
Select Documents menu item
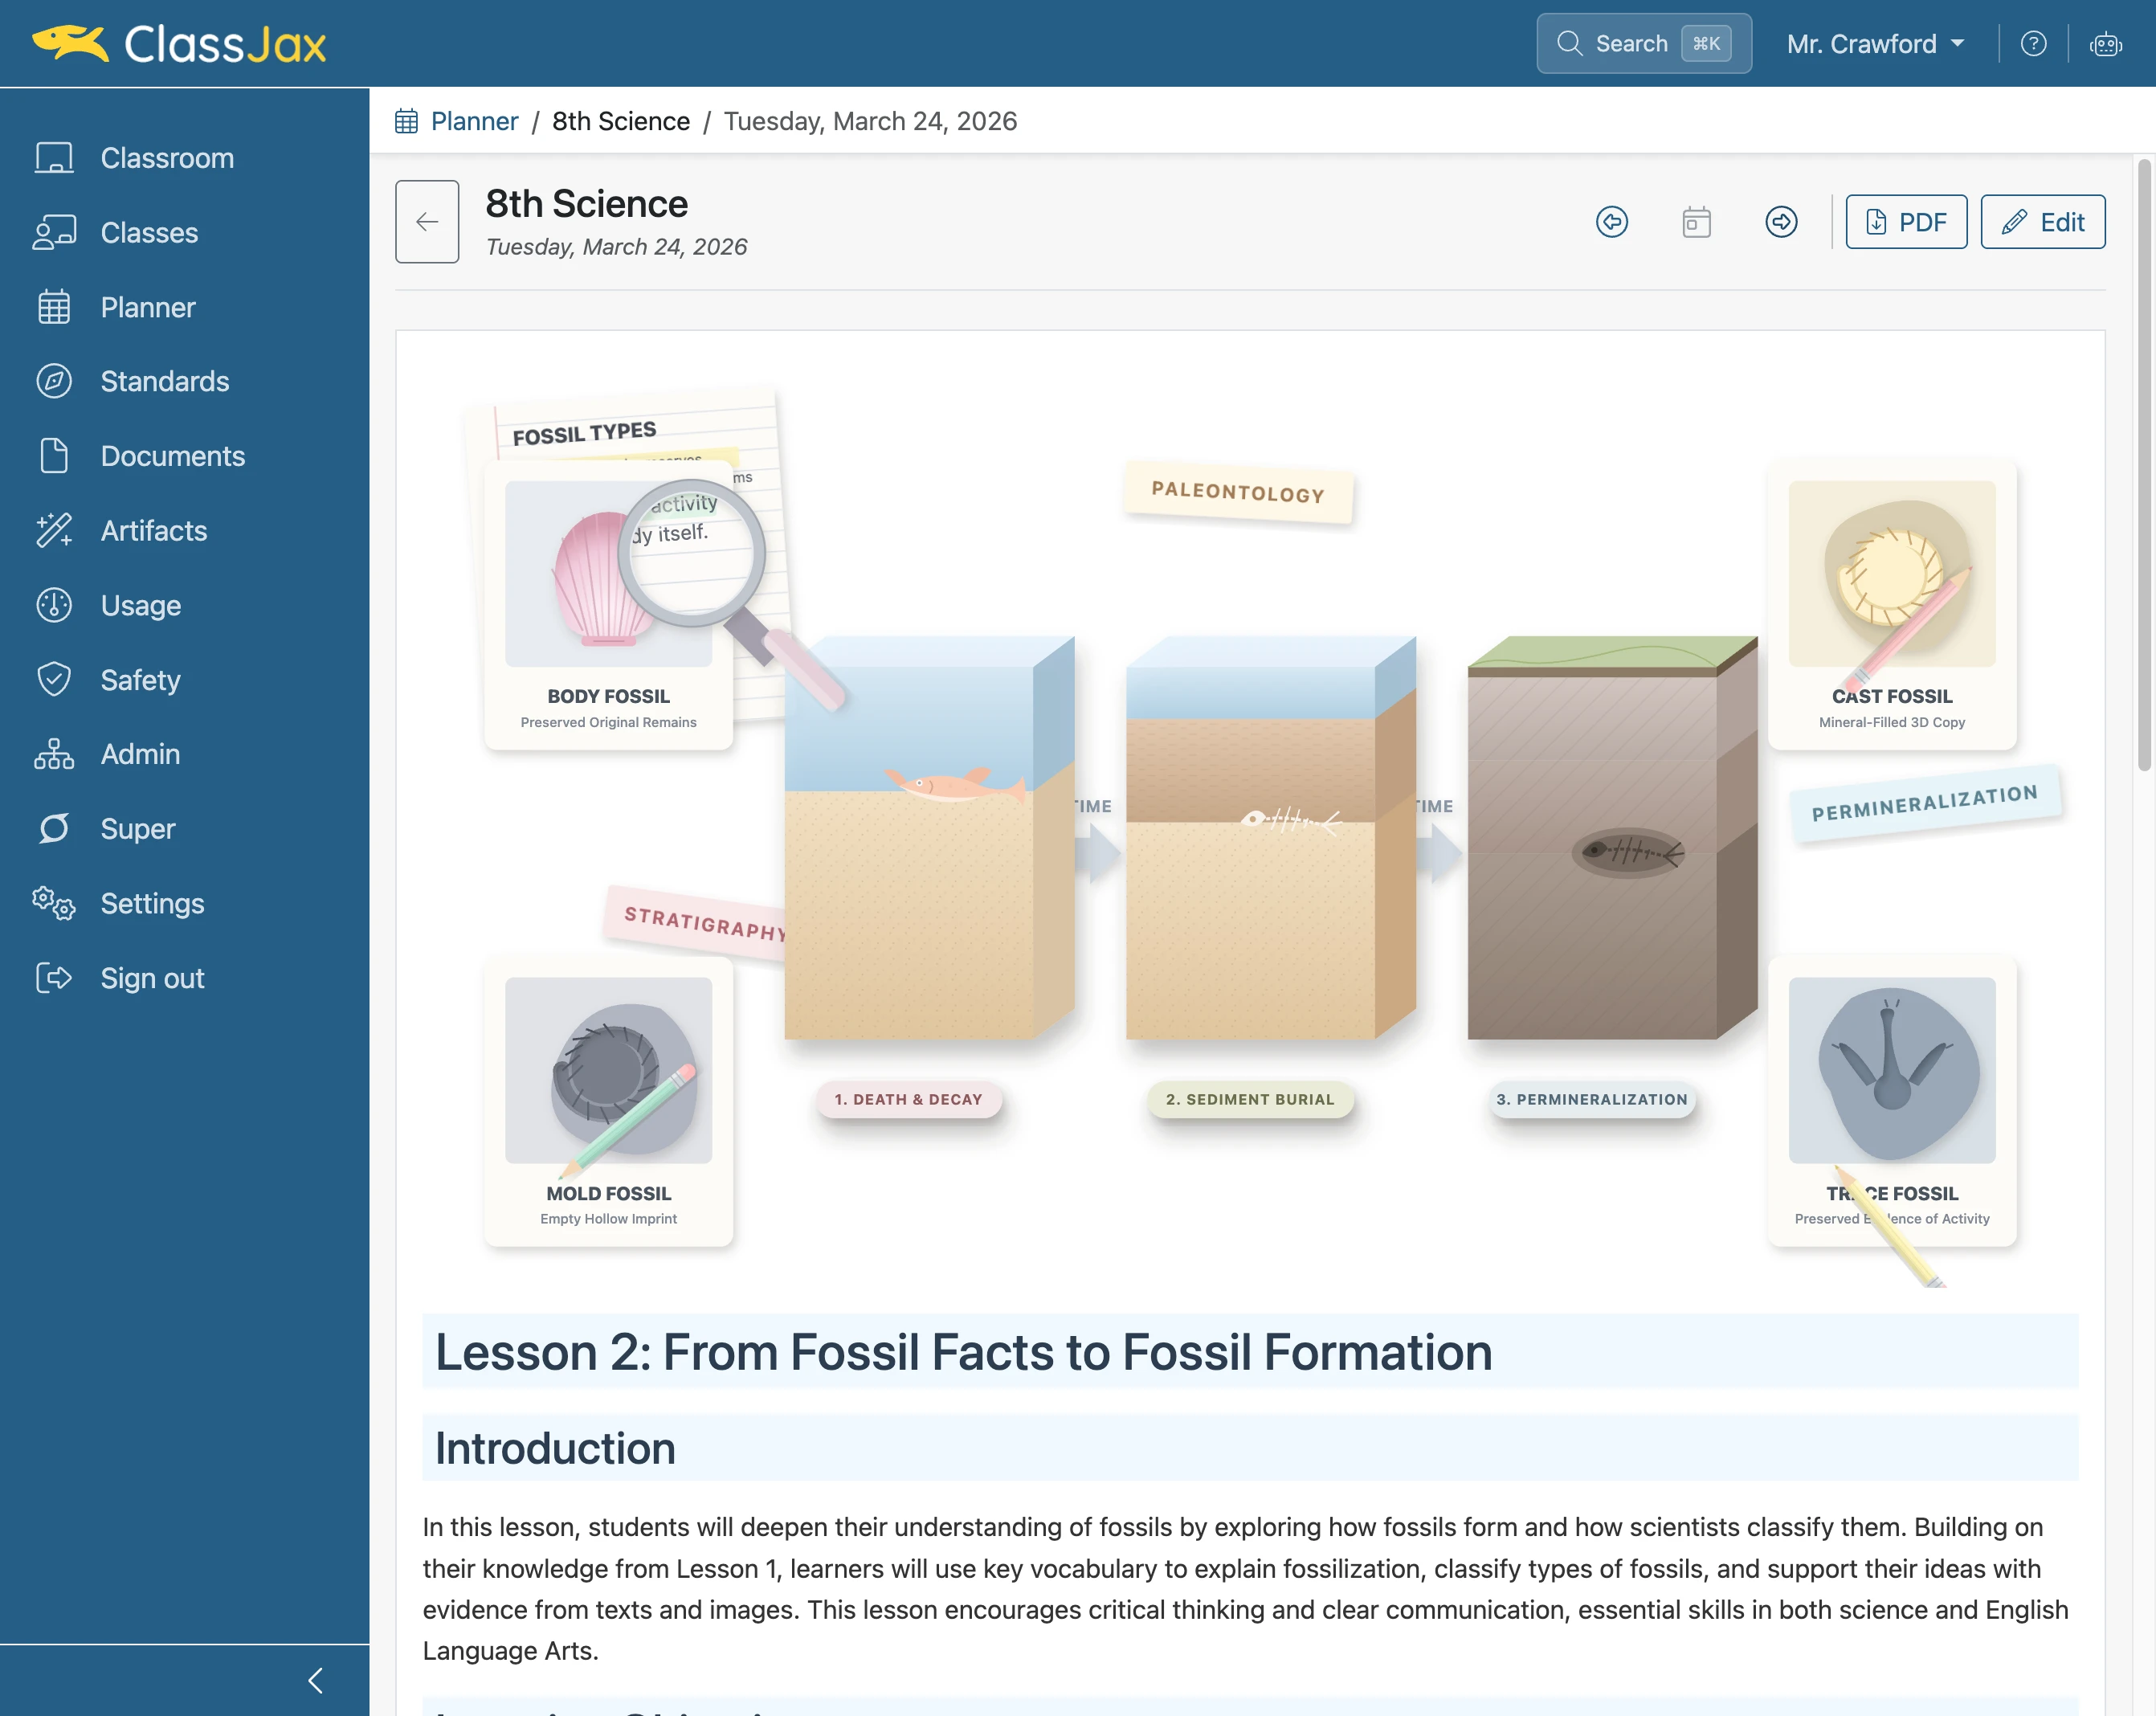point(173,456)
